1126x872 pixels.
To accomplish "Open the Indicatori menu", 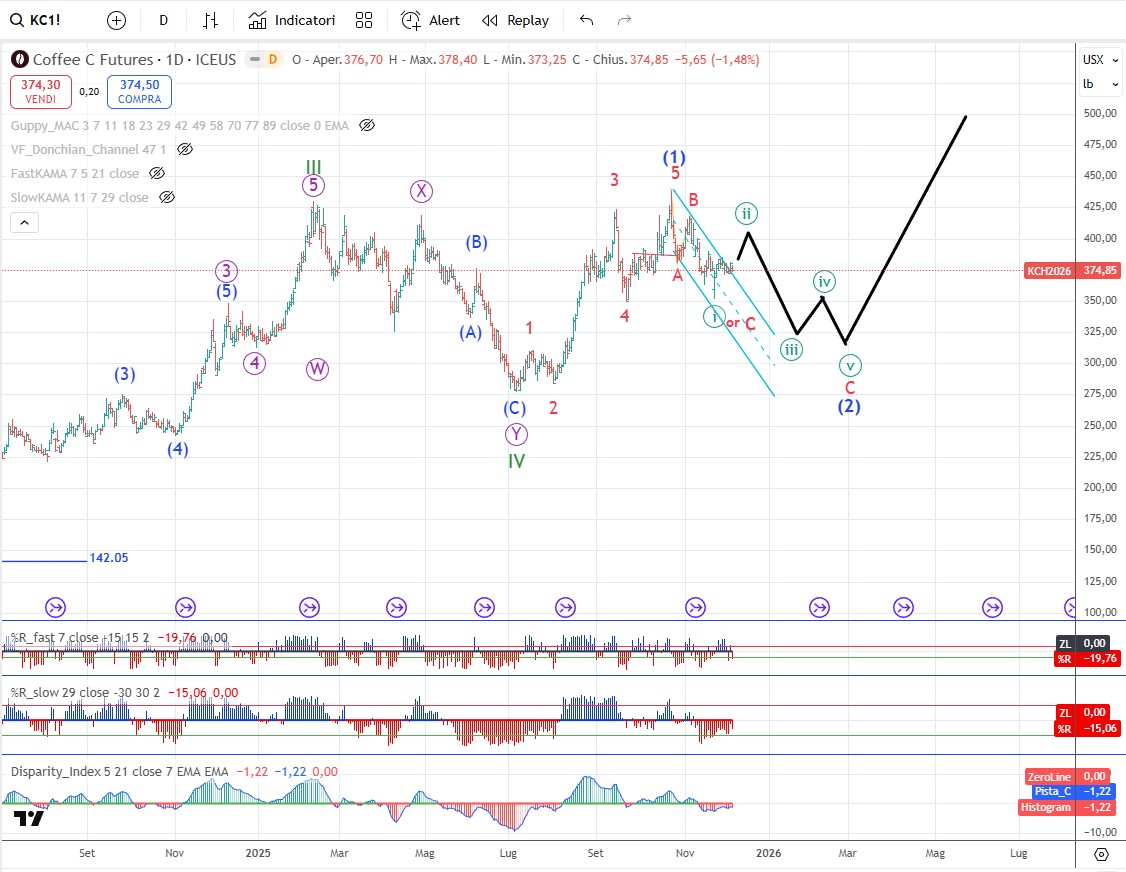I will [x=292, y=20].
